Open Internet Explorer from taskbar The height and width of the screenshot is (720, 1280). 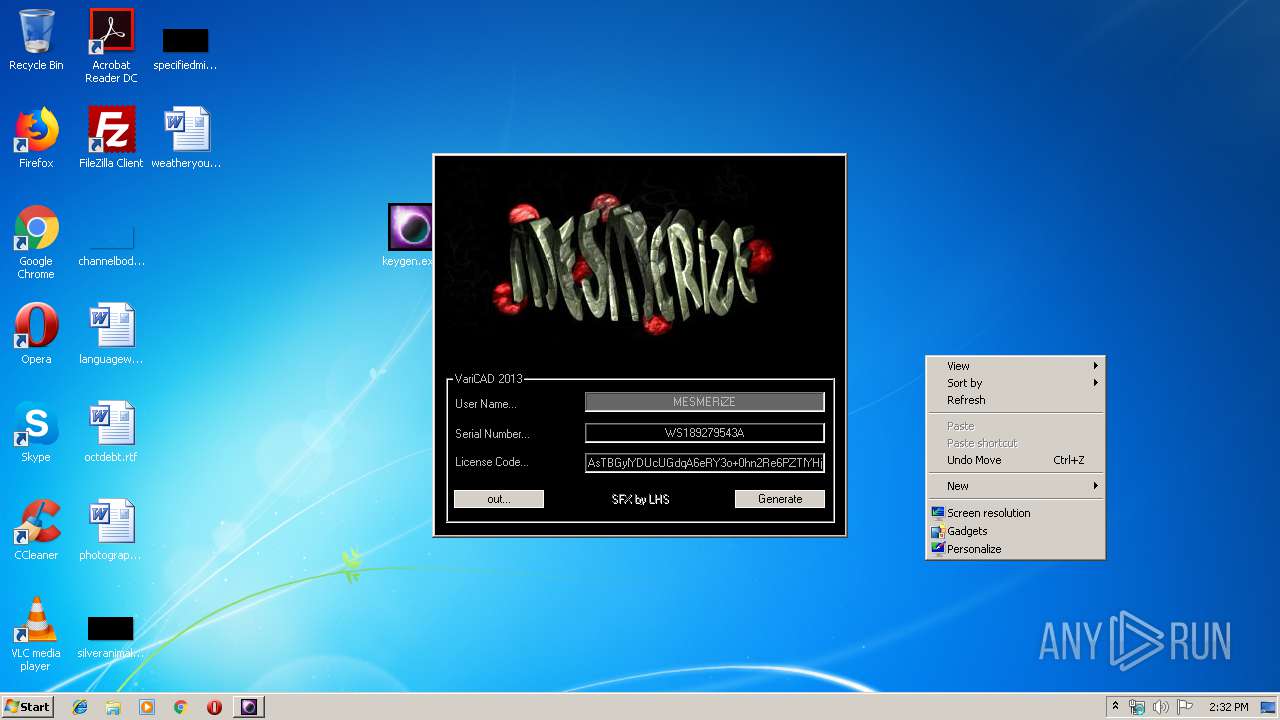click(x=80, y=707)
